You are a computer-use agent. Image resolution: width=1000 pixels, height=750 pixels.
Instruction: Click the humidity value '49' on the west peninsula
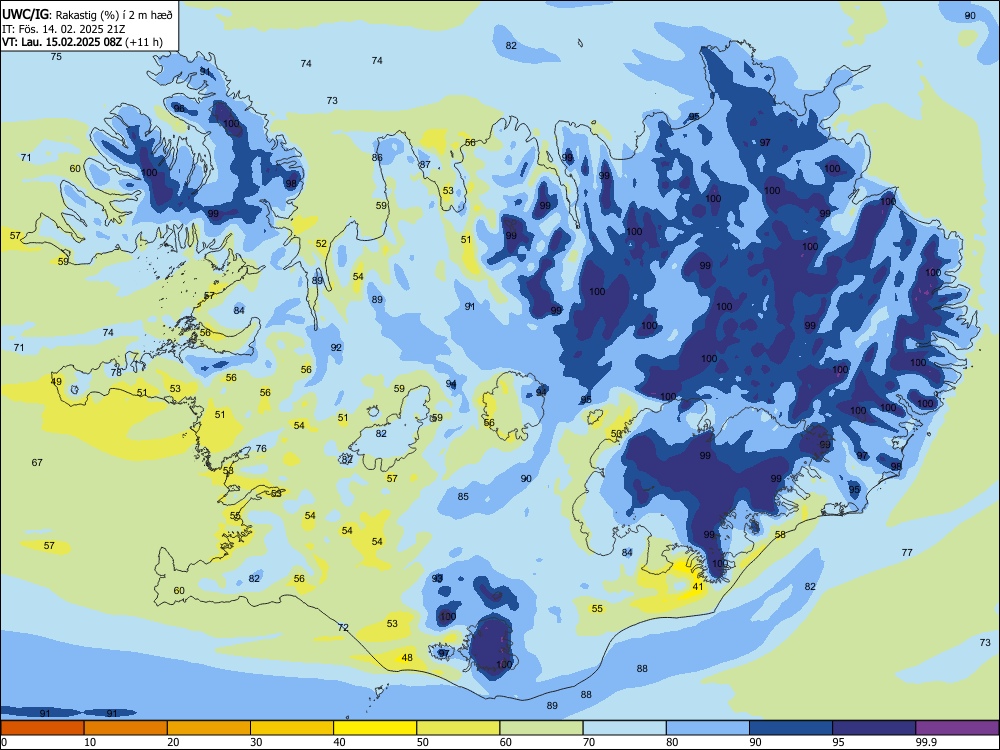click(x=56, y=382)
